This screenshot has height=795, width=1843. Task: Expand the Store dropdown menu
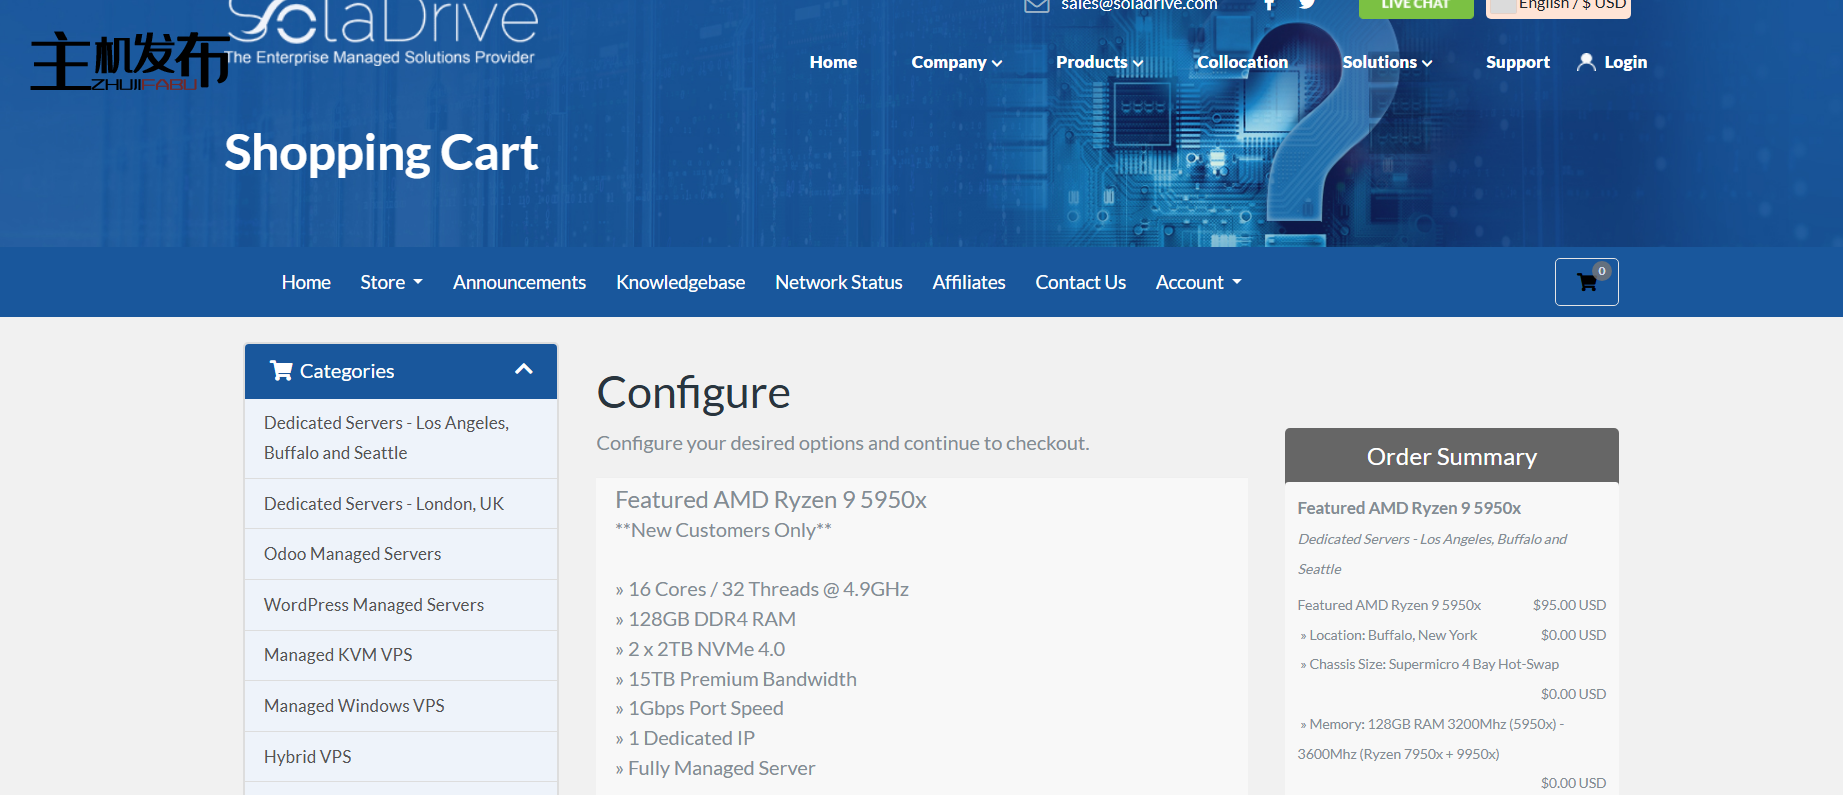(391, 283)
